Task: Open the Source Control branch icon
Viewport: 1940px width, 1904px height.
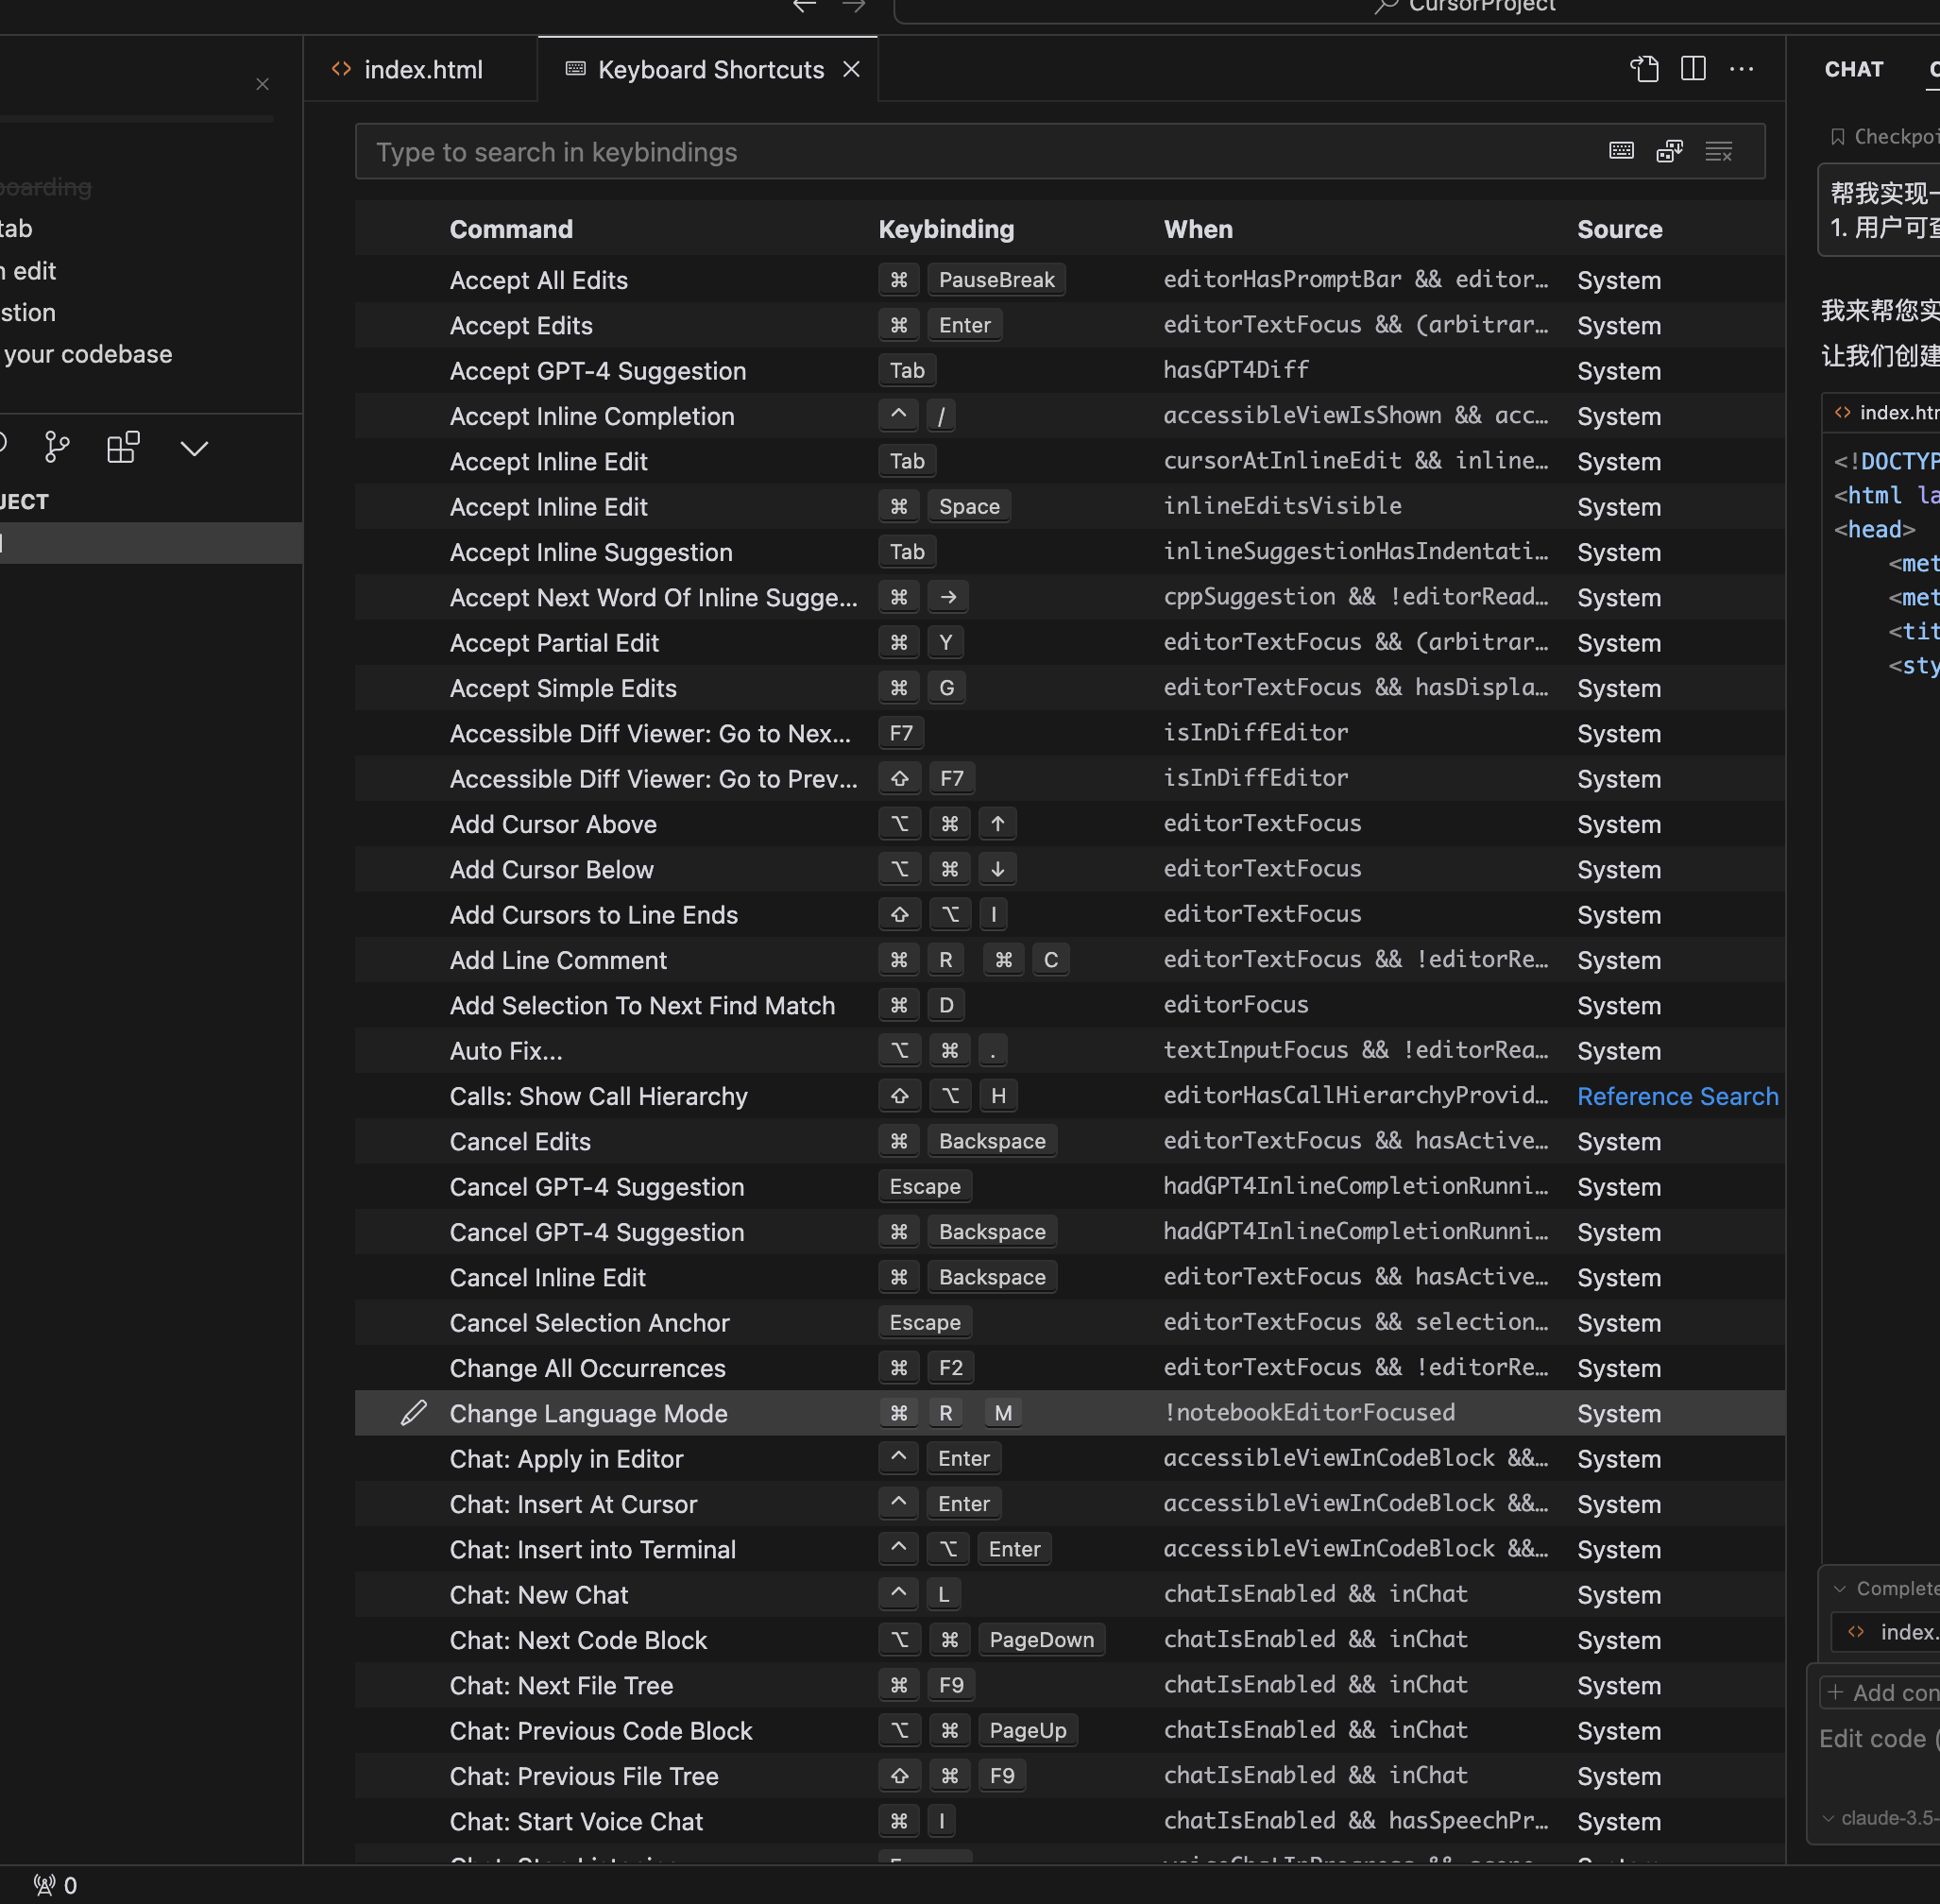Action: (x=57, y=447)
